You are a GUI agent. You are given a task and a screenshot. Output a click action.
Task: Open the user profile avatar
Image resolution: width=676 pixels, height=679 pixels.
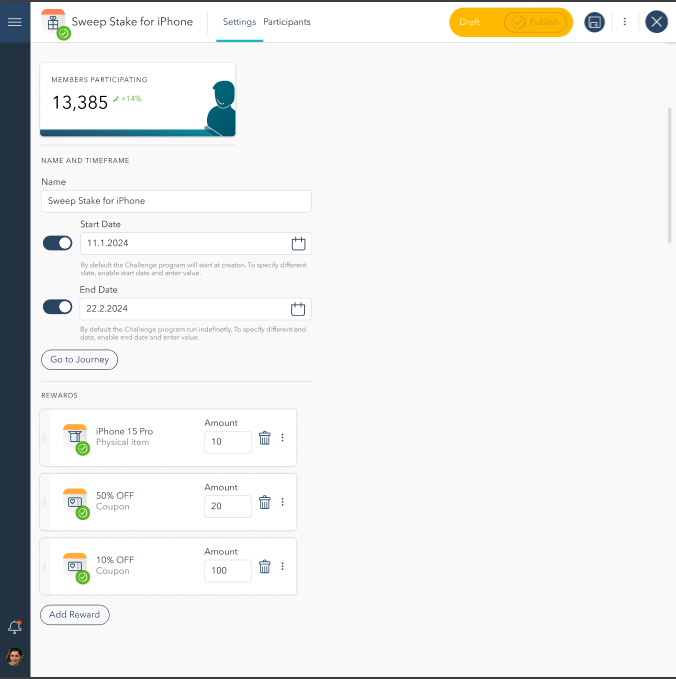(15, 657)
